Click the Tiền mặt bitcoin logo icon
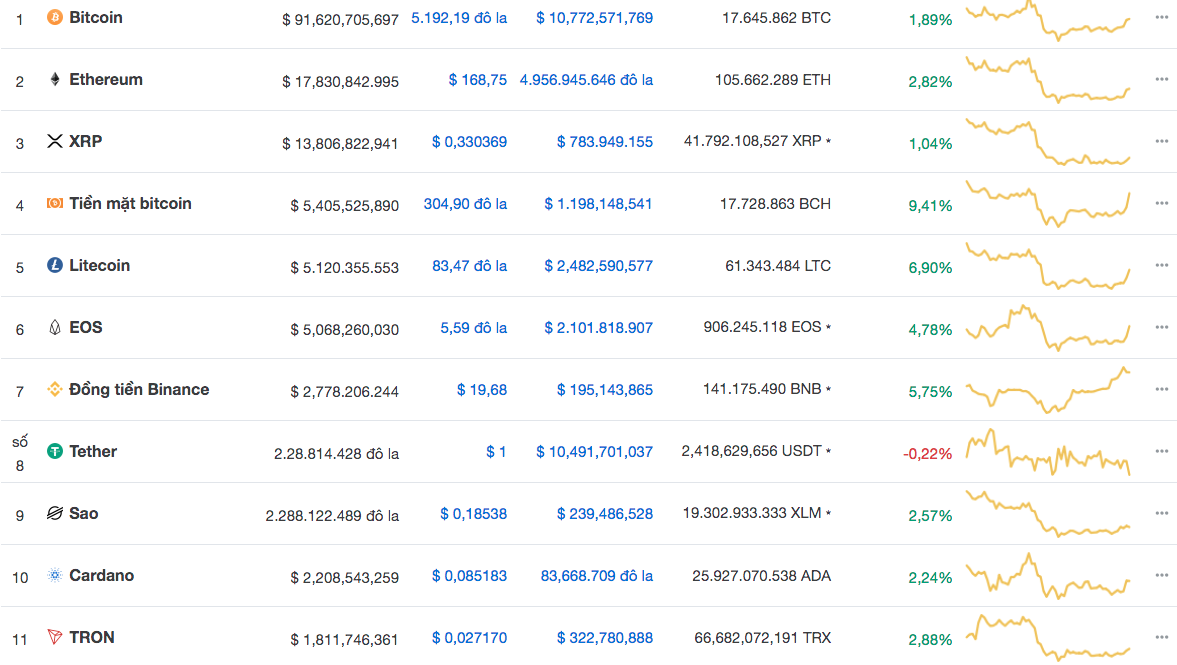 coord(55,203)
